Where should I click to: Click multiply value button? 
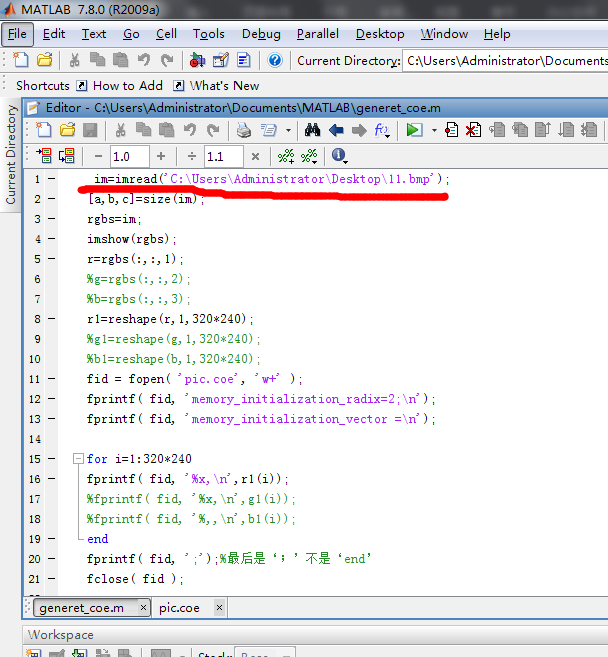coord(255,157)
